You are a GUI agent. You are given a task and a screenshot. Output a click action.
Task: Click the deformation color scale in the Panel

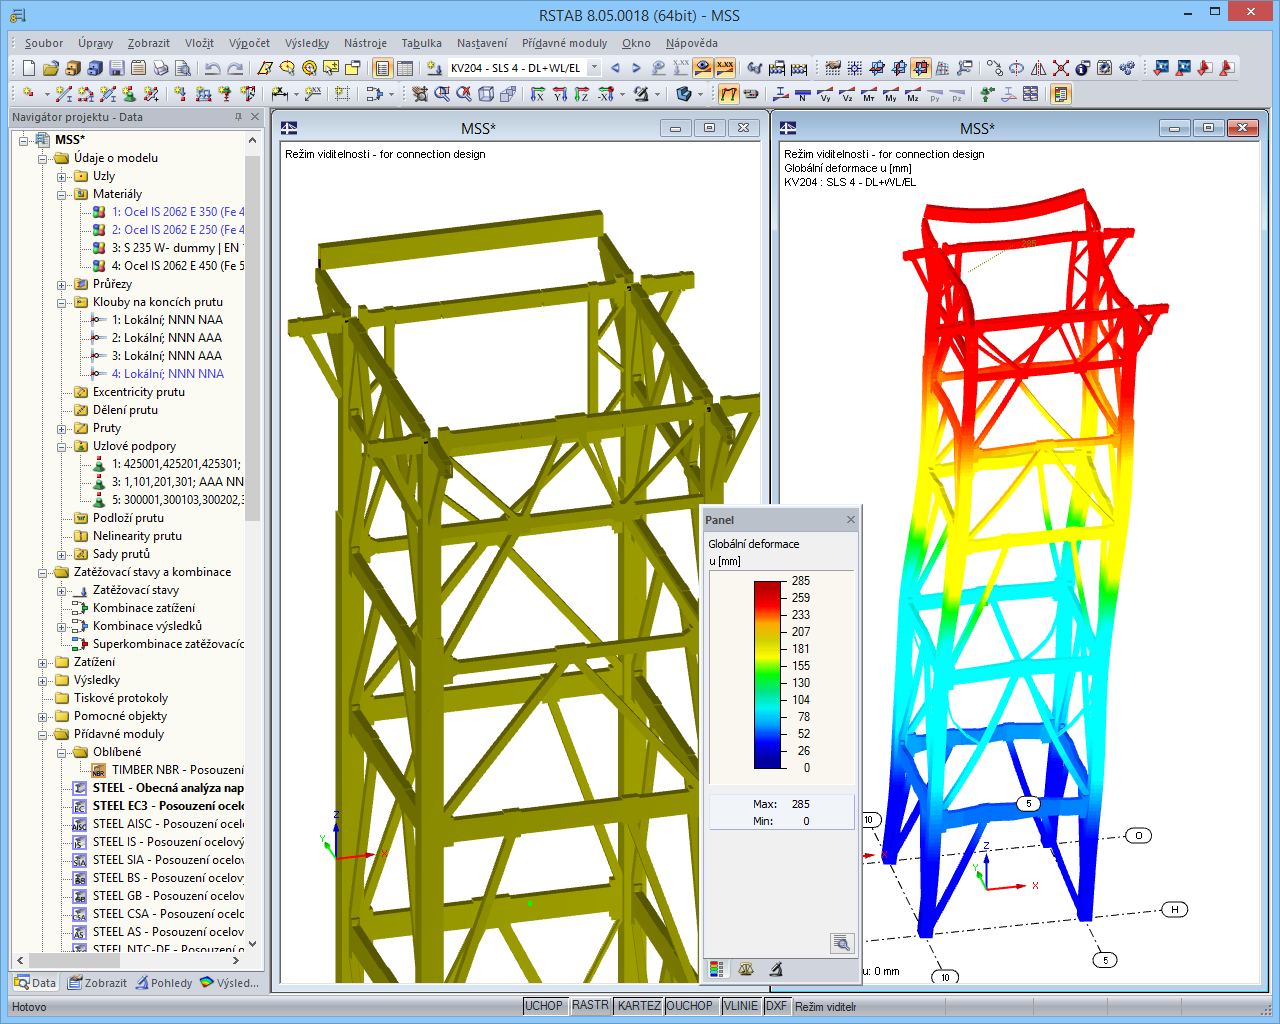coord(768,670)
